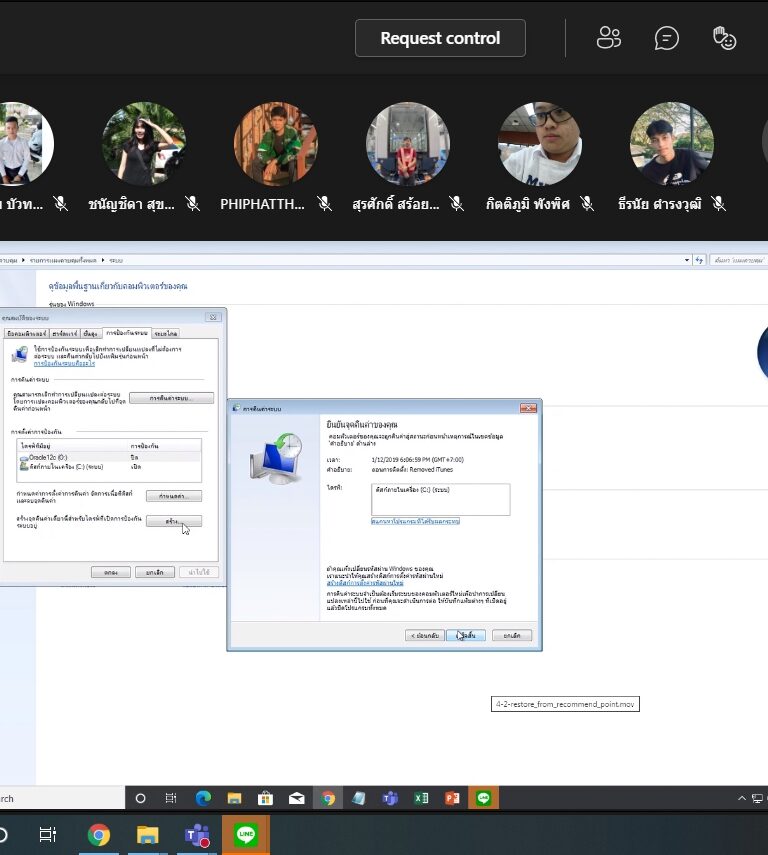Open the Teams meeting chat icon
The image size is (768, 855).
[667, 38]
